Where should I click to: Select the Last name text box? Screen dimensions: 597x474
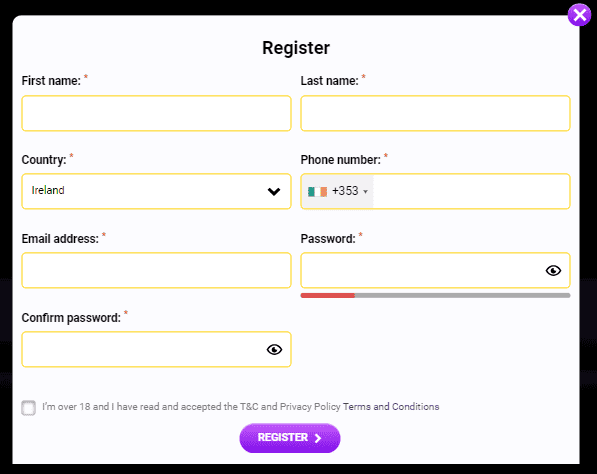435,113
